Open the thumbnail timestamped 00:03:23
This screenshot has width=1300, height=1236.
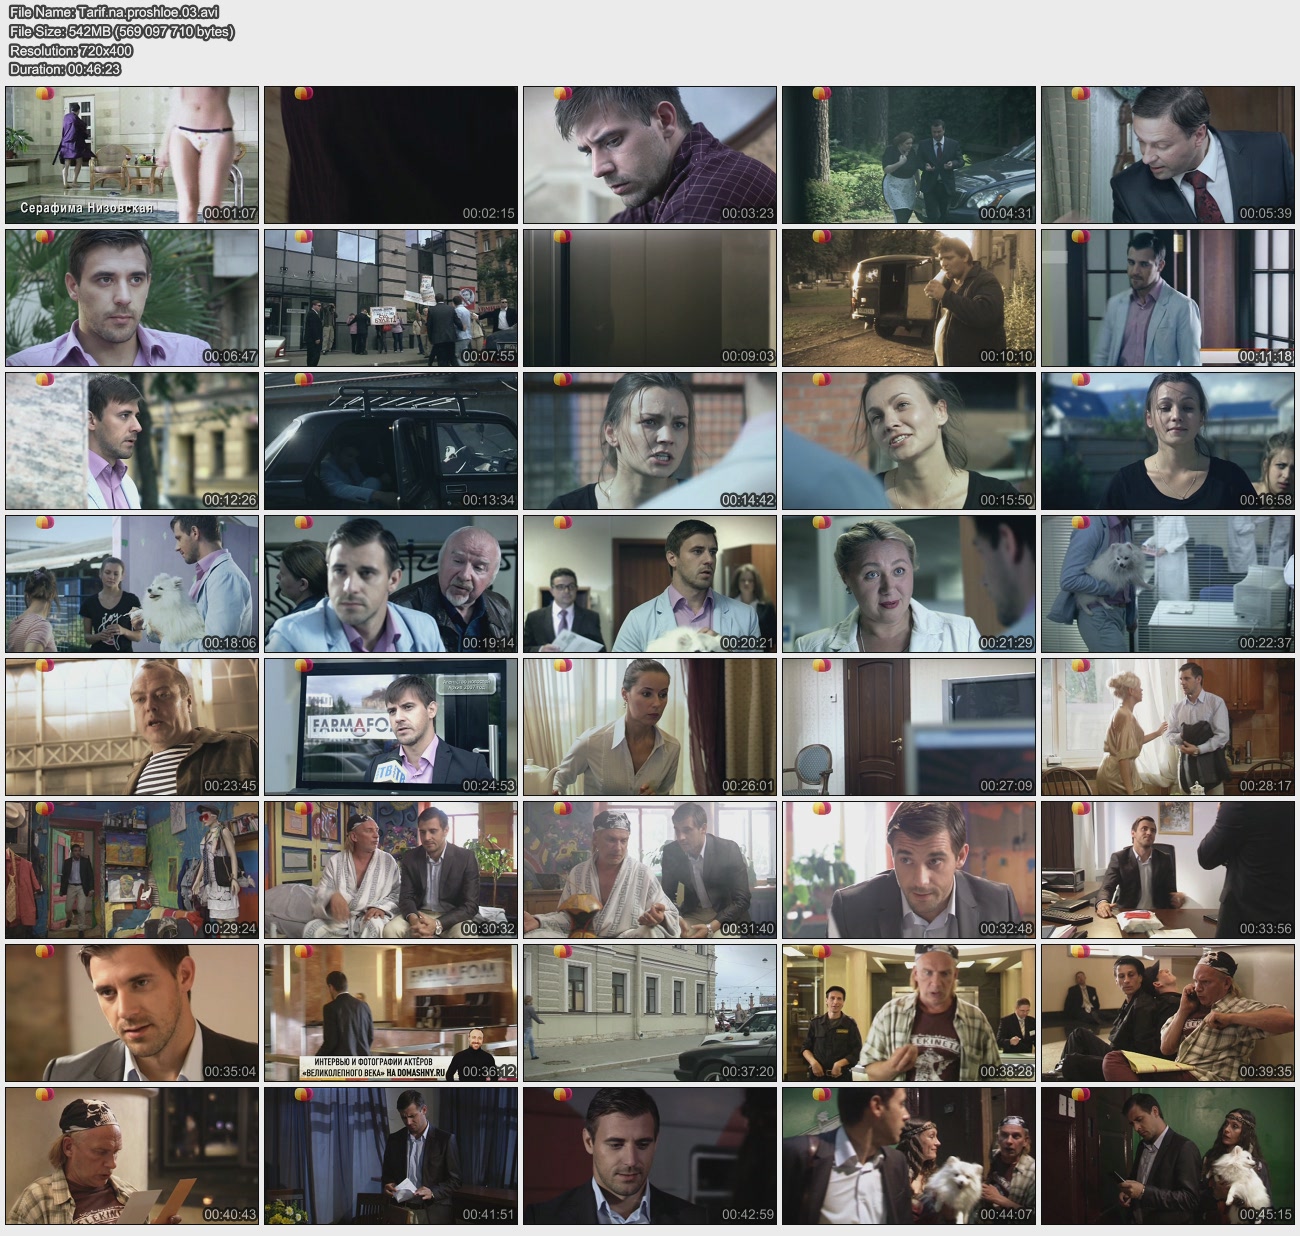(650, 155)
